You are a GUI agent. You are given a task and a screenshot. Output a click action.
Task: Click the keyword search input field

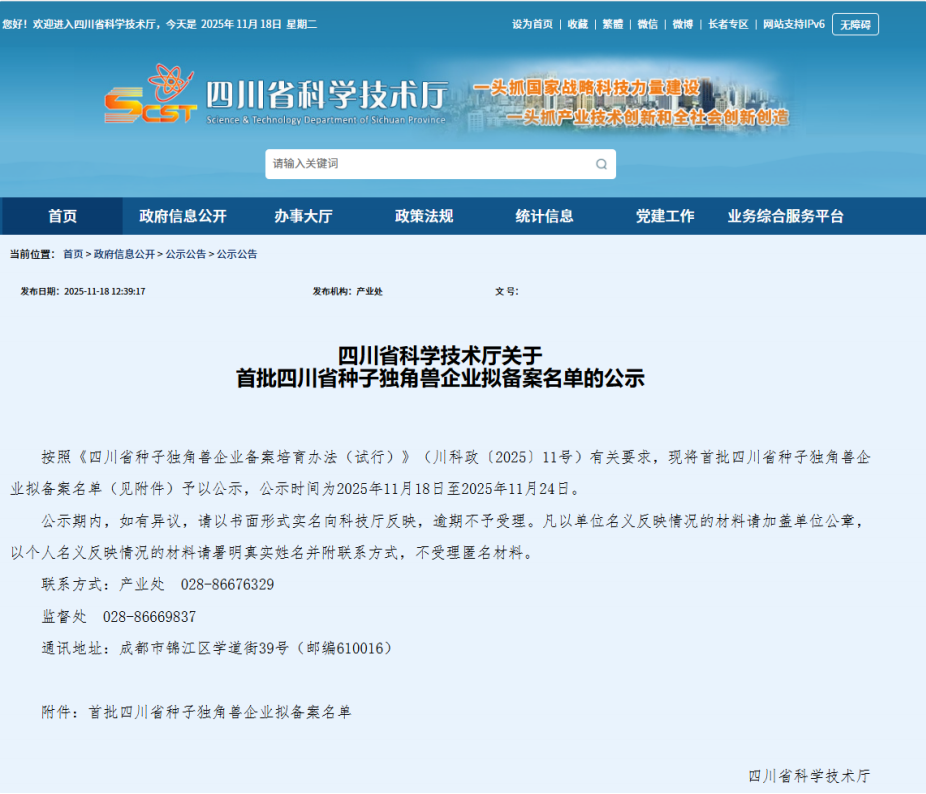click(x=428, y=164)
